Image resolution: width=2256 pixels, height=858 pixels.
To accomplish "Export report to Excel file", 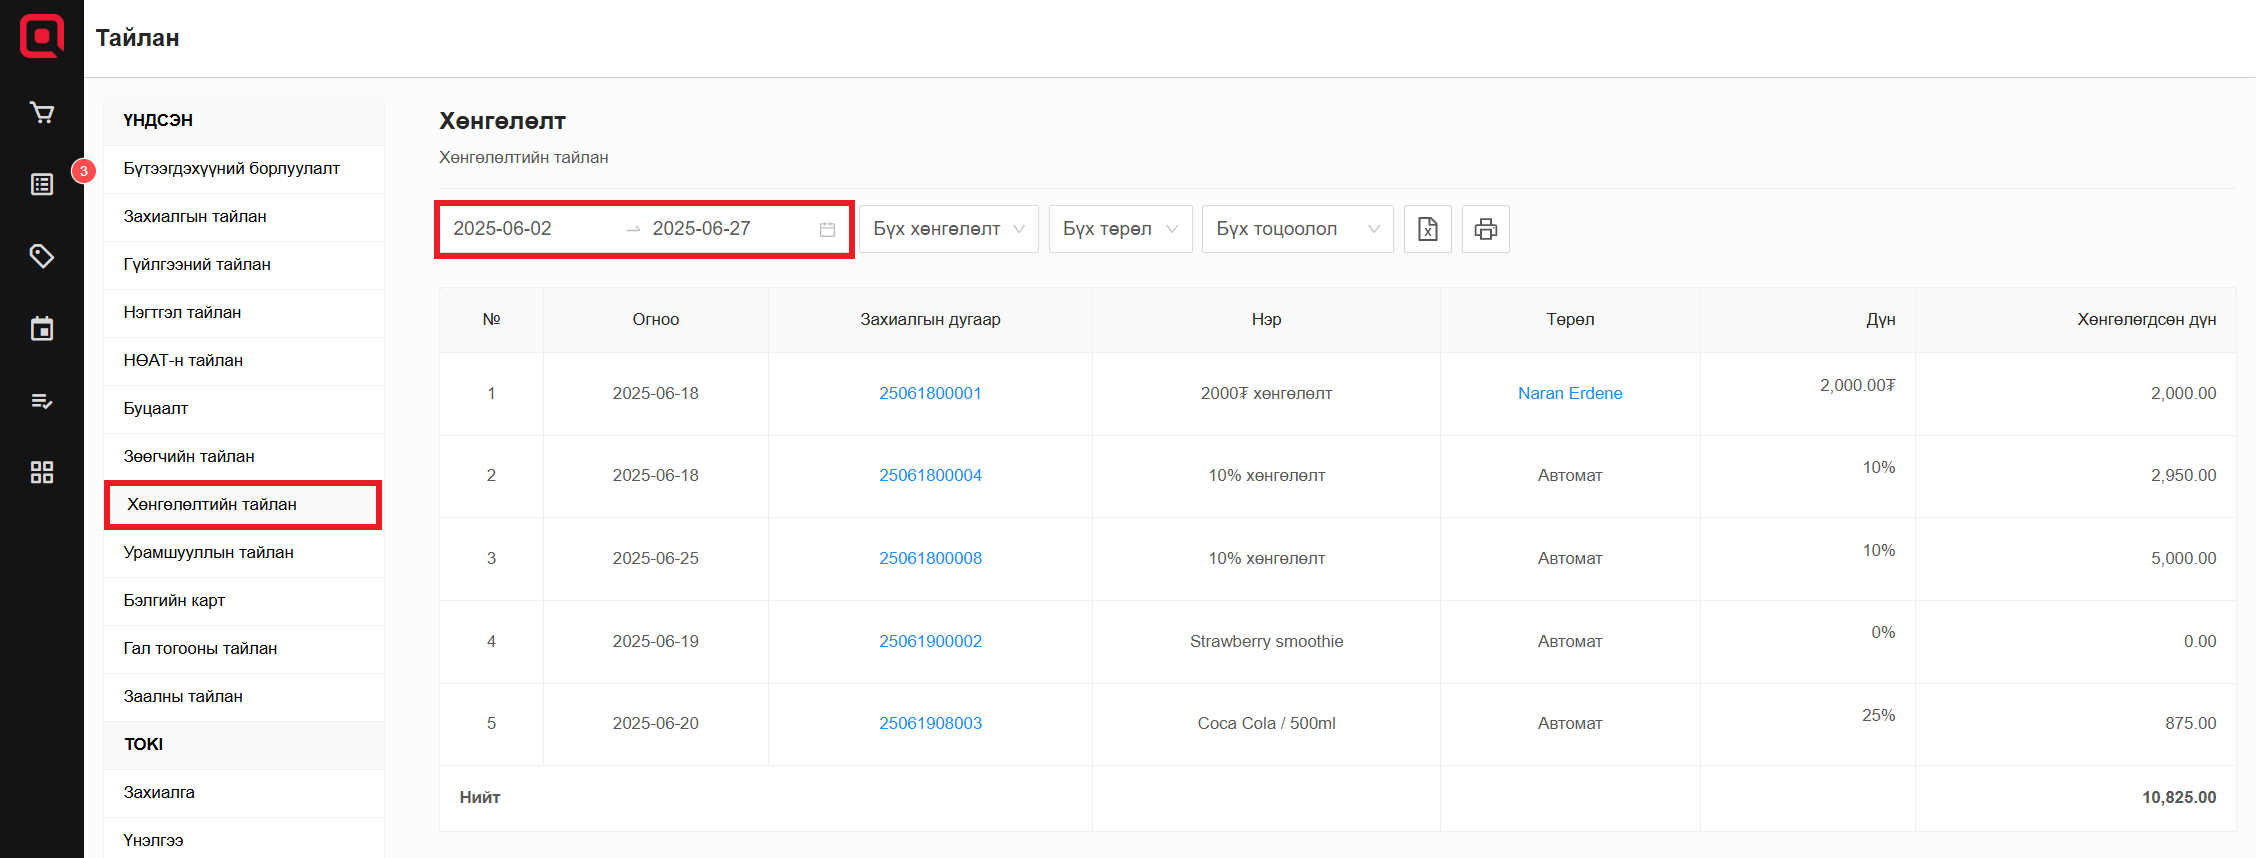I will coord(1427,229).
